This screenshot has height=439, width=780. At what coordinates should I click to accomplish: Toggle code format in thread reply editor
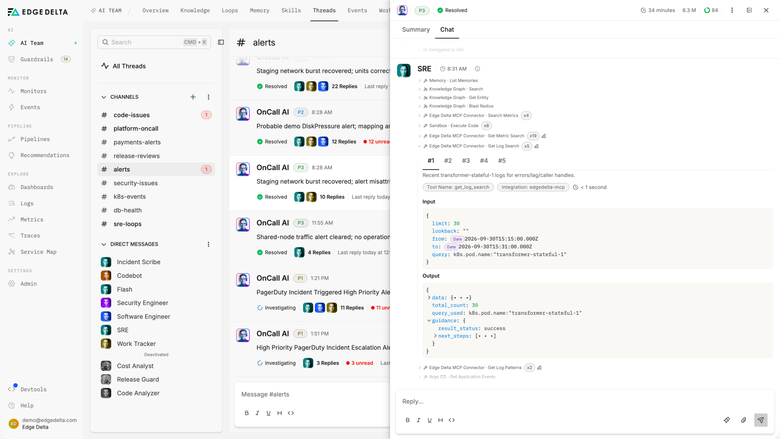(x=452, y=420)
